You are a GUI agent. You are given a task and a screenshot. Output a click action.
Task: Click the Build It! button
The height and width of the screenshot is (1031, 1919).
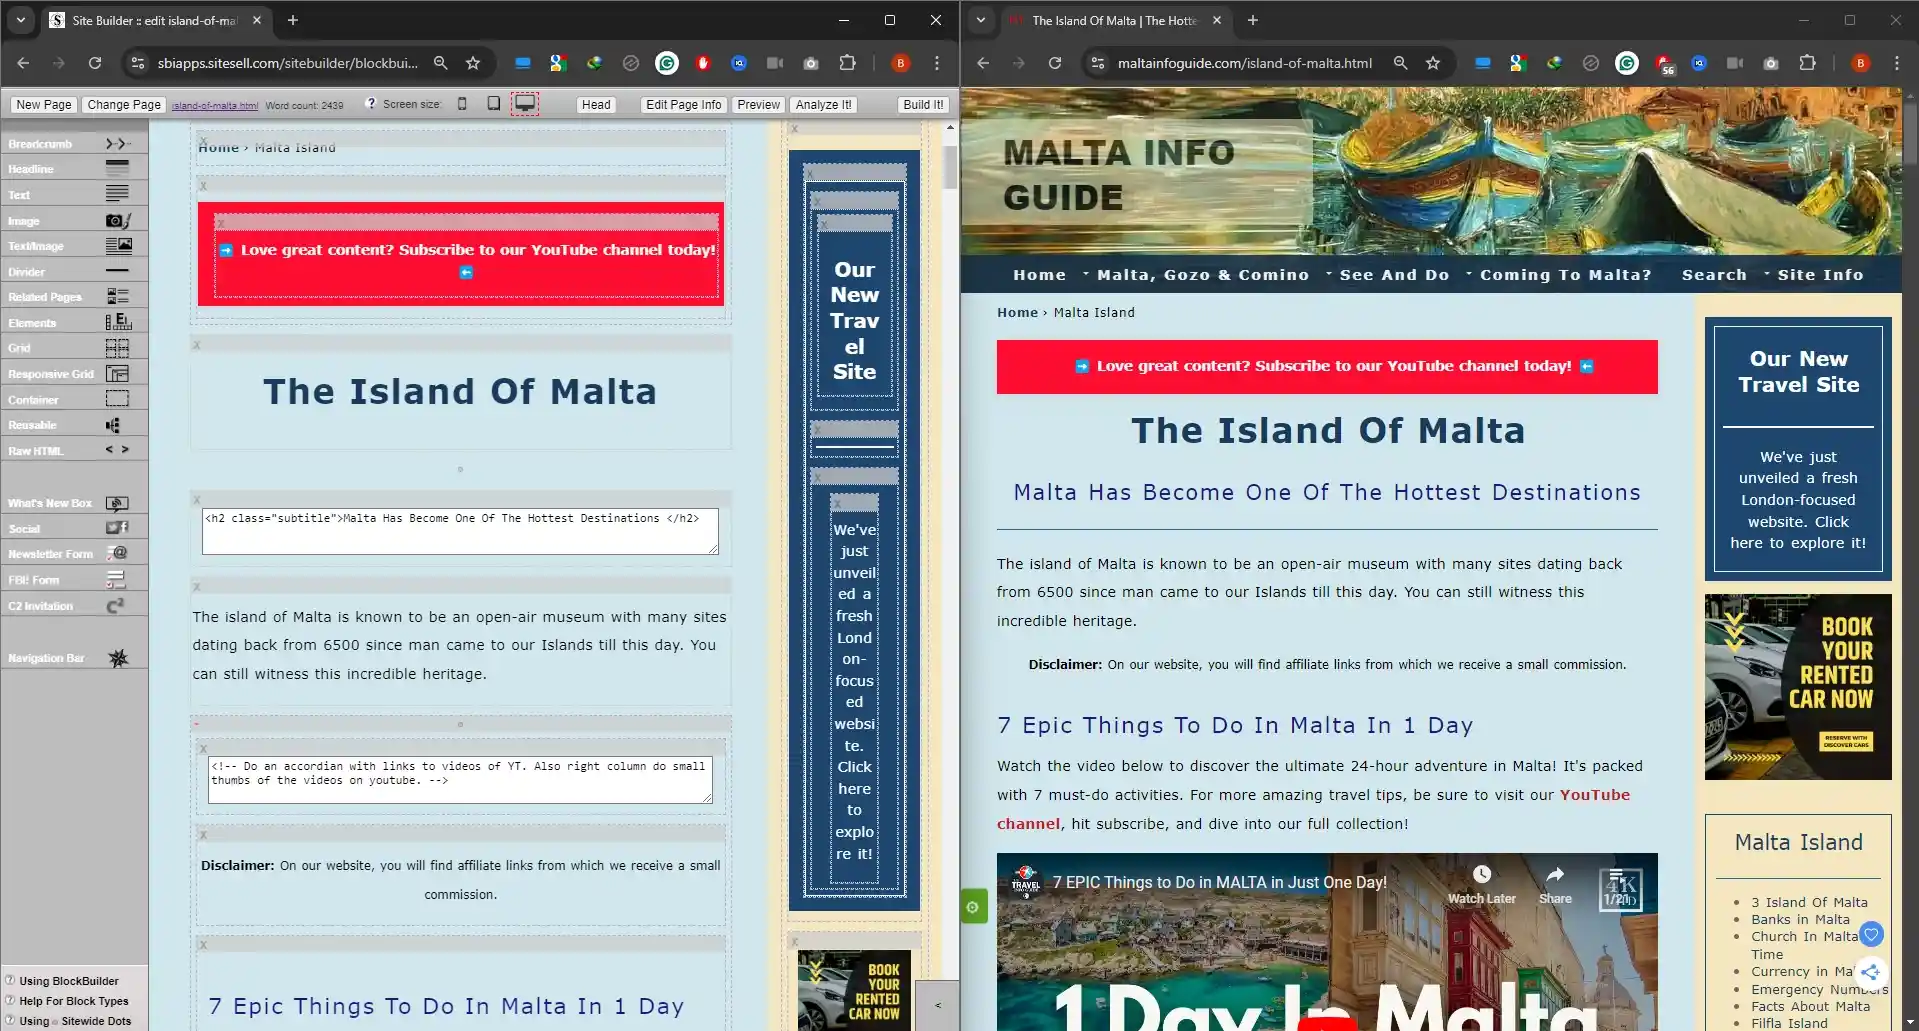point(922,104)
